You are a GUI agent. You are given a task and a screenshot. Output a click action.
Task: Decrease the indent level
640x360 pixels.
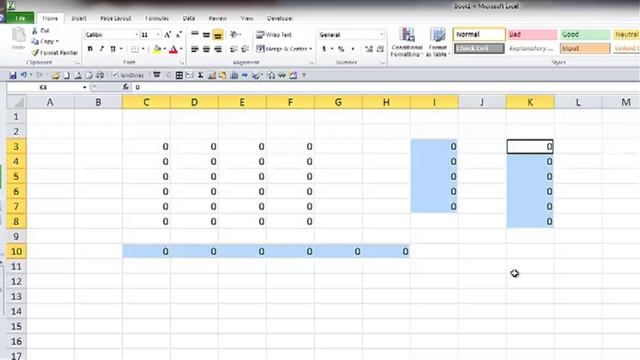point(233,49)
